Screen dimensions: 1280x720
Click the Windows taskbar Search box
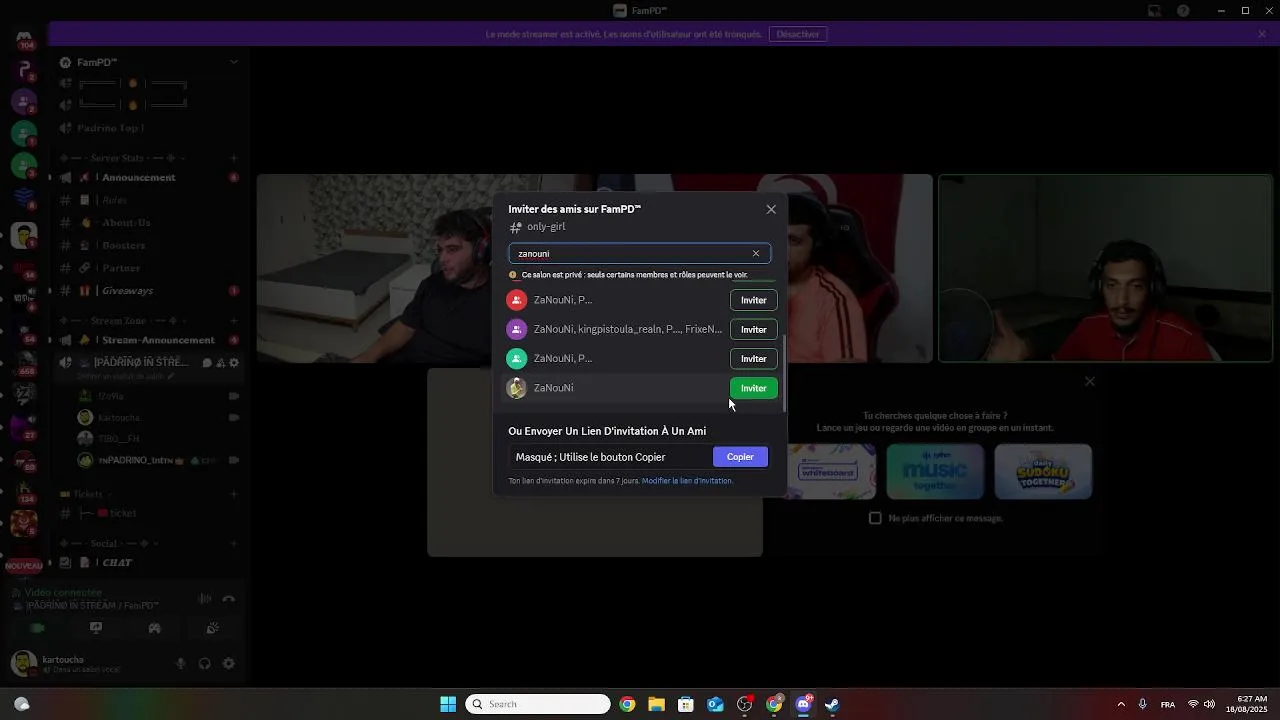[x=538, y=704]
